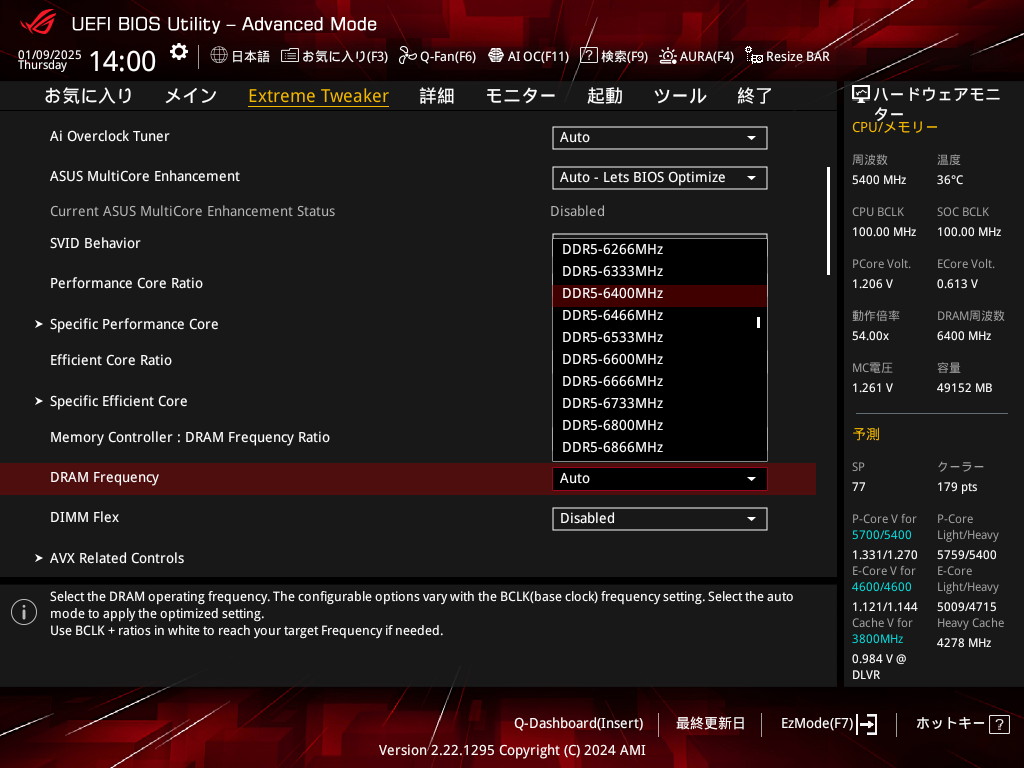The image size is (1024, 768).
Task: Switch to the モニター tab
Action: (x=520, y=96)
